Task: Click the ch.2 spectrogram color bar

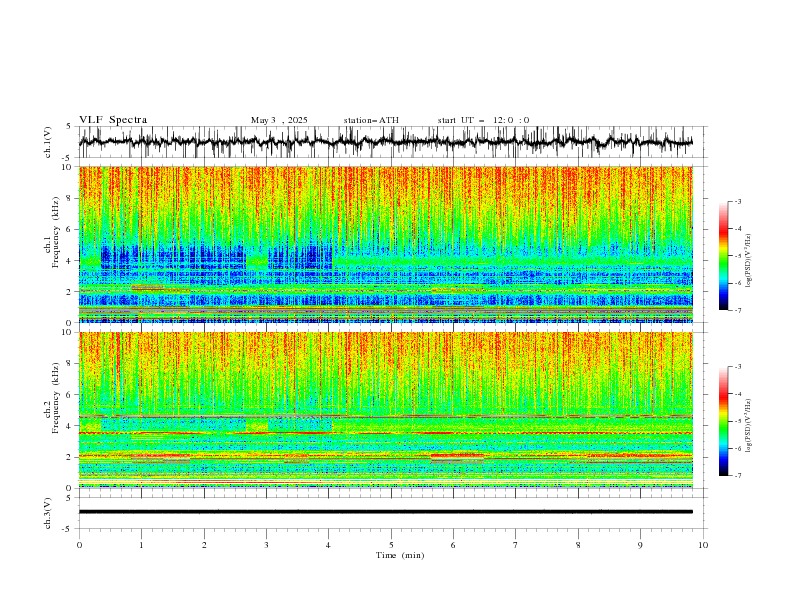Action: pyautogui.click(x=723, y=421)
